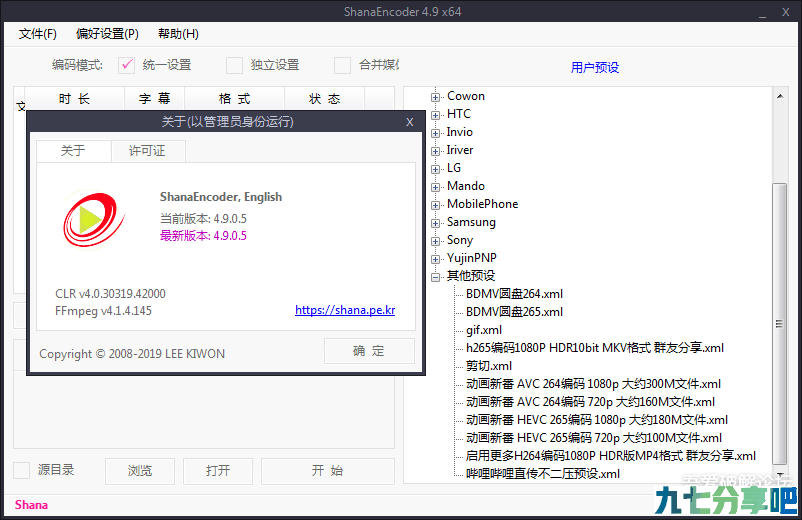Select the Samsung tree label
This screenshot has width=802, height=520.
click(471, 222)
